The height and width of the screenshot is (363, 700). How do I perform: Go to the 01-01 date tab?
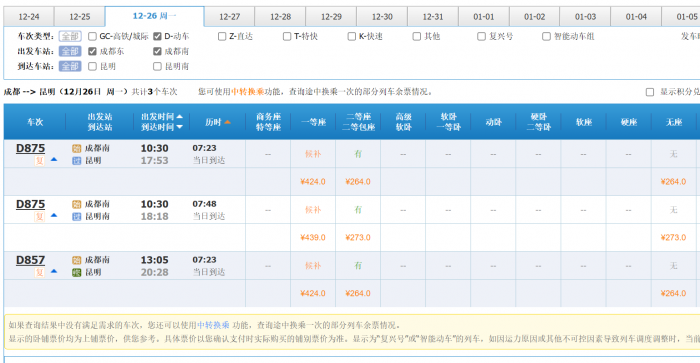click(x=484, y=17)
